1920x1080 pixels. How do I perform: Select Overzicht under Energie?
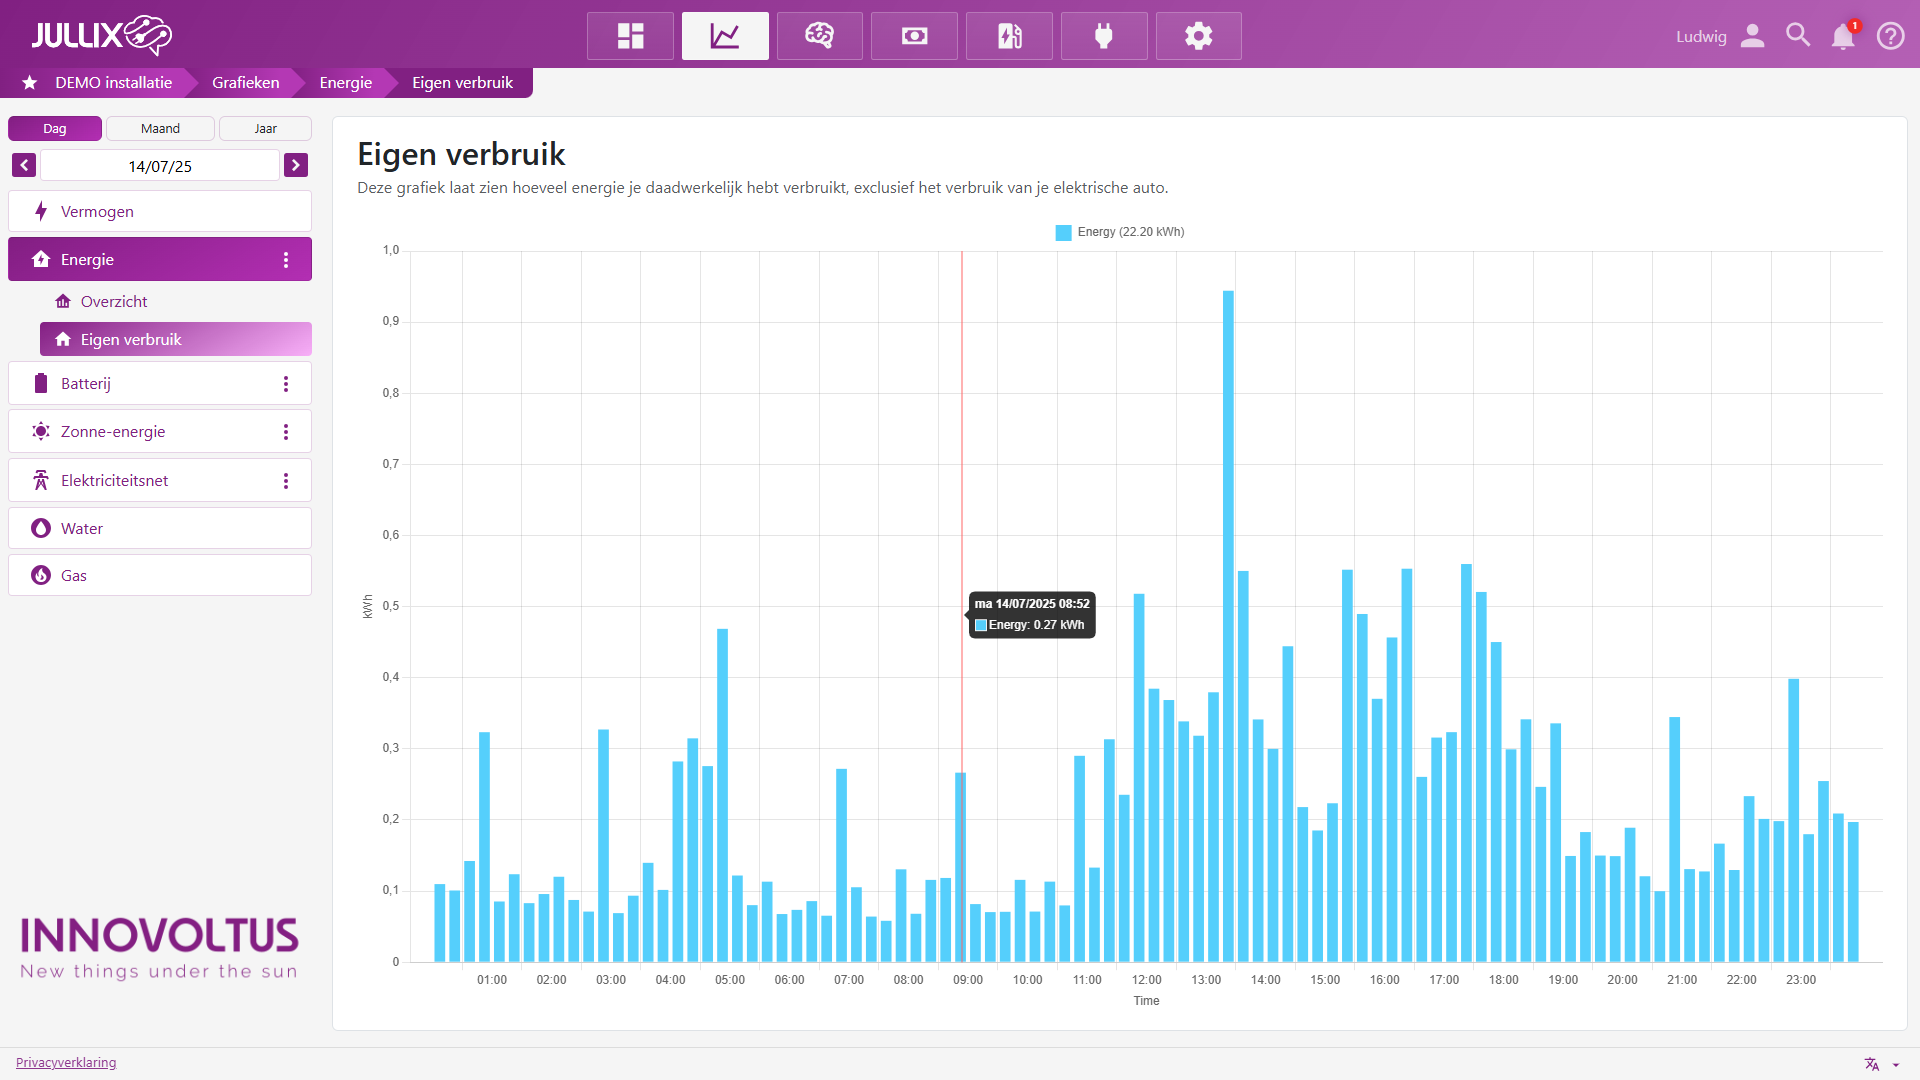click(114, 301)
